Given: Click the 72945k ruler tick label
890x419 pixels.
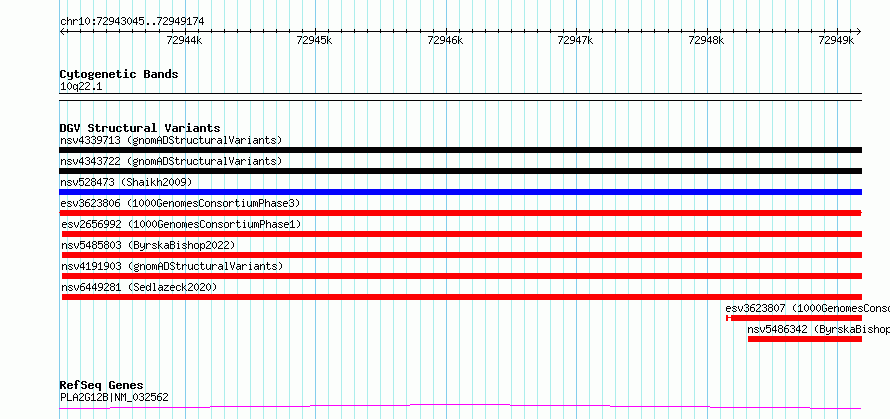Looking at the screenshot, I should [314, 40].
